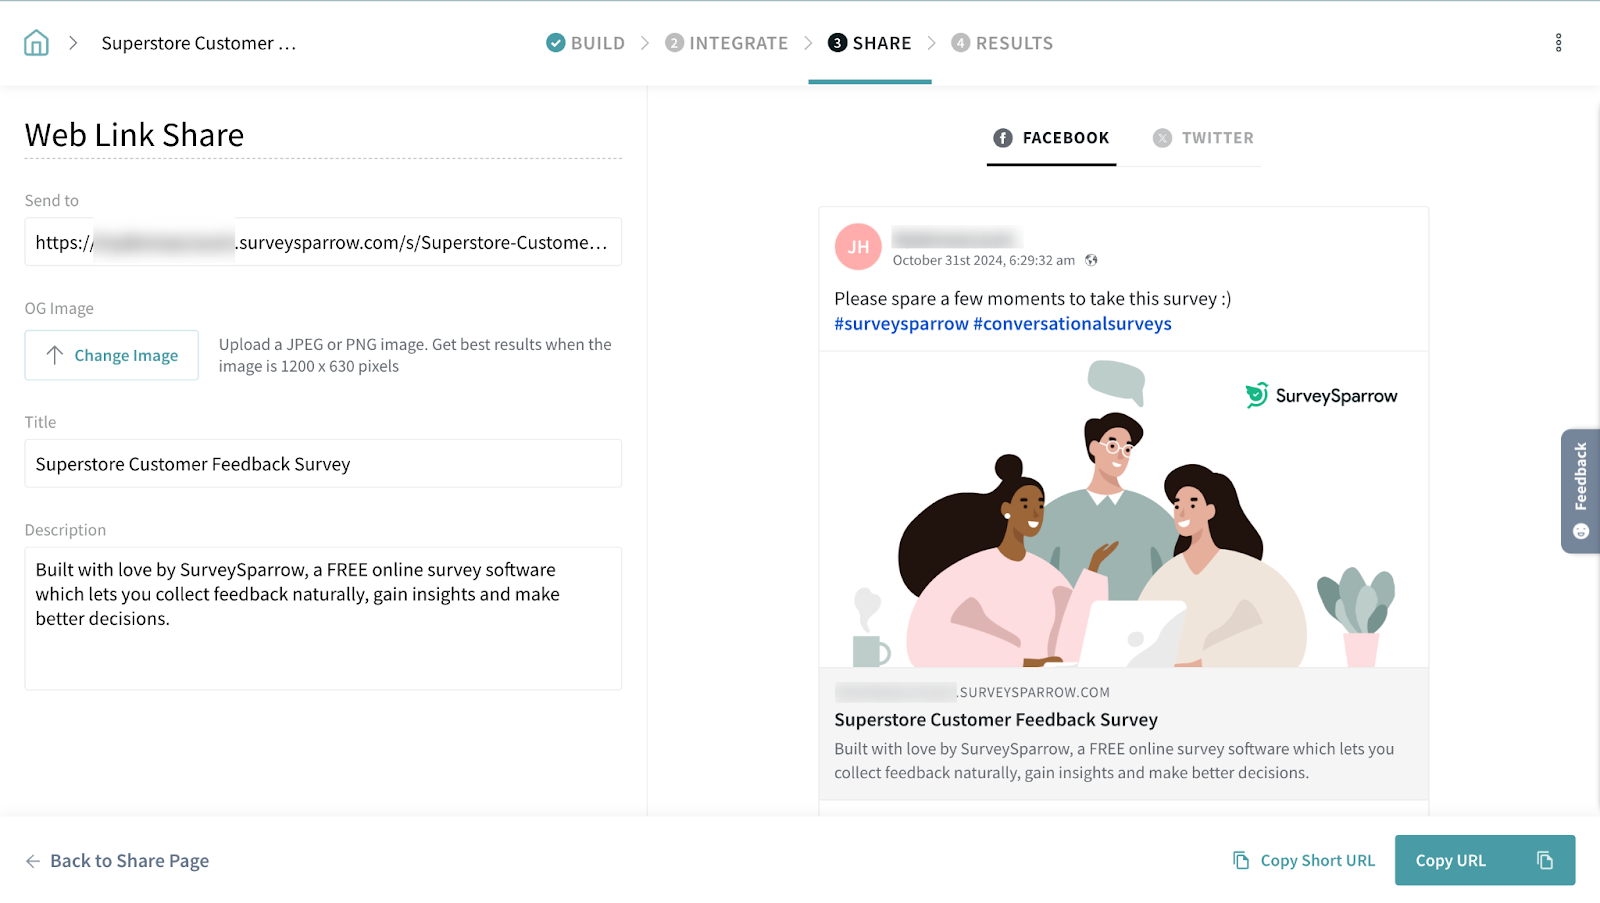
Task: Switch to the Twitter preview tab
Action: coord(1203,138)
